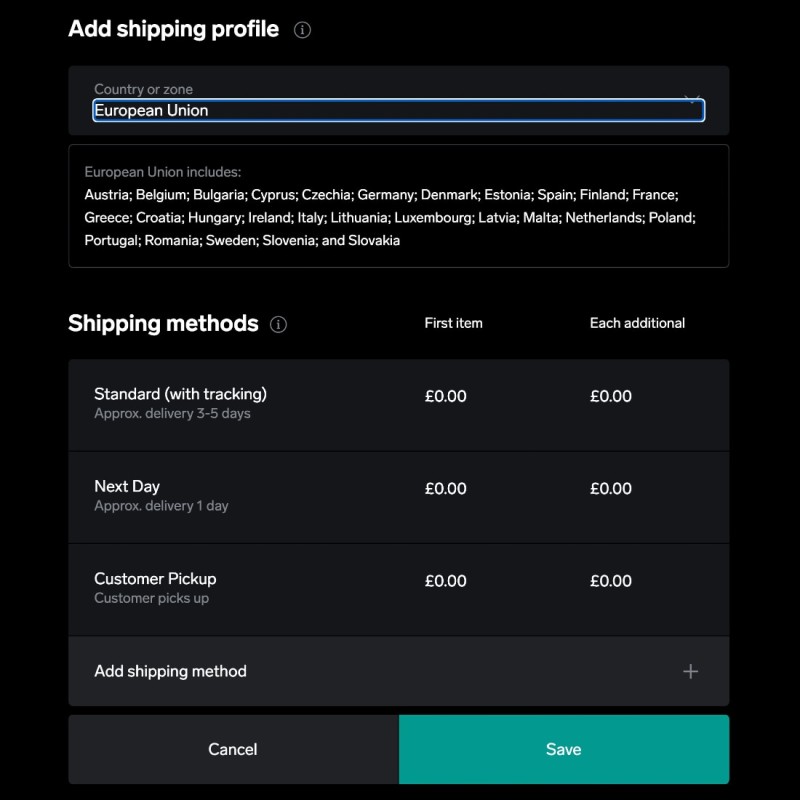The width and height of the screenshot is (800, 800).
Task: Edit each additional price for Customer Pickup
Action: tap(611, 581)
